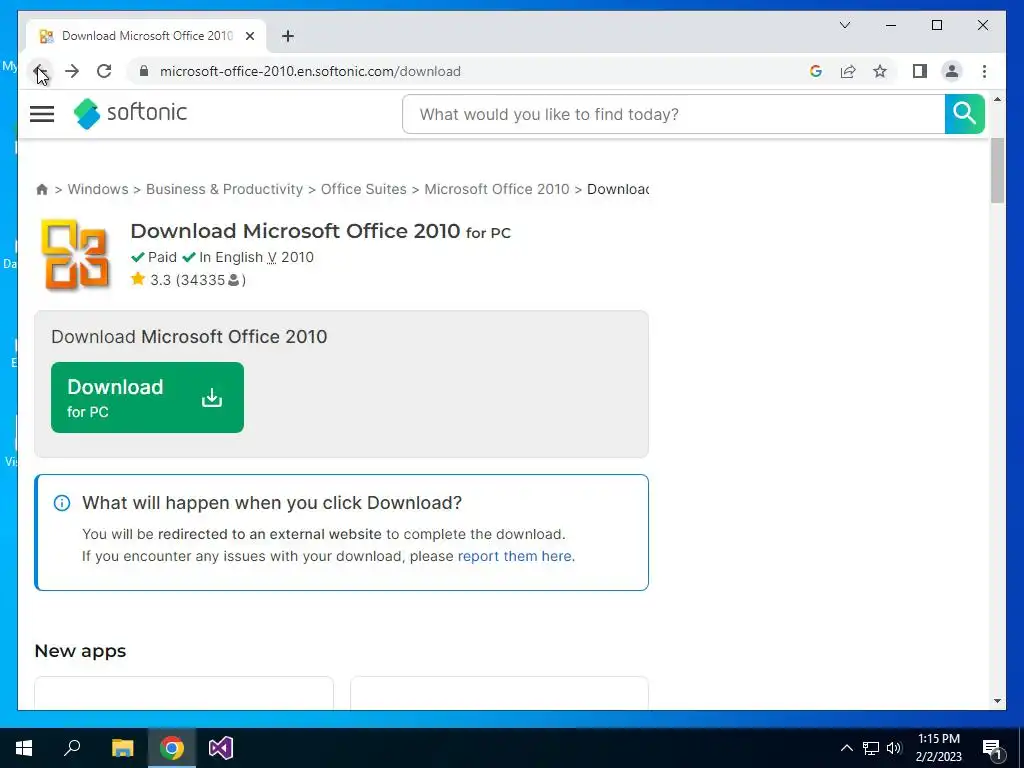Reload the current page
1024x768 pixels.
[x=104, y=71]
